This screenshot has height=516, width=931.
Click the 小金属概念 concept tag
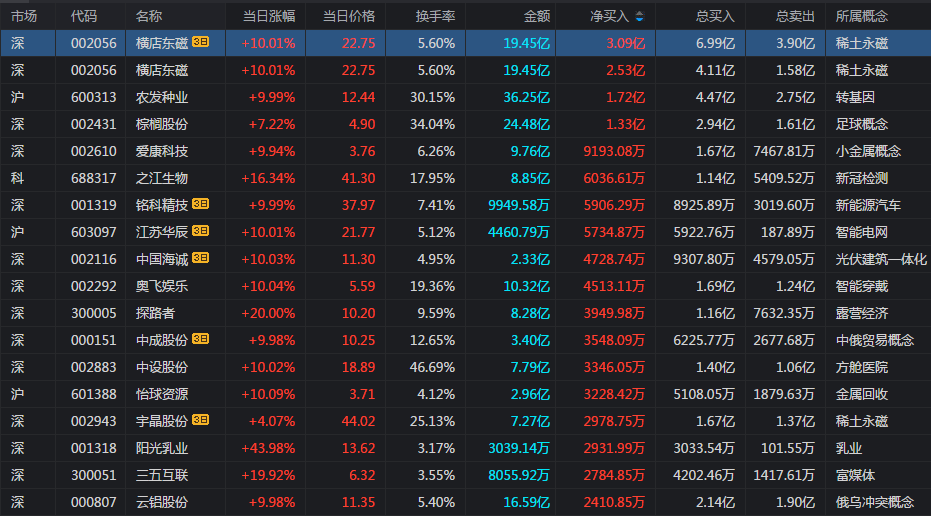tap(868, 151)
